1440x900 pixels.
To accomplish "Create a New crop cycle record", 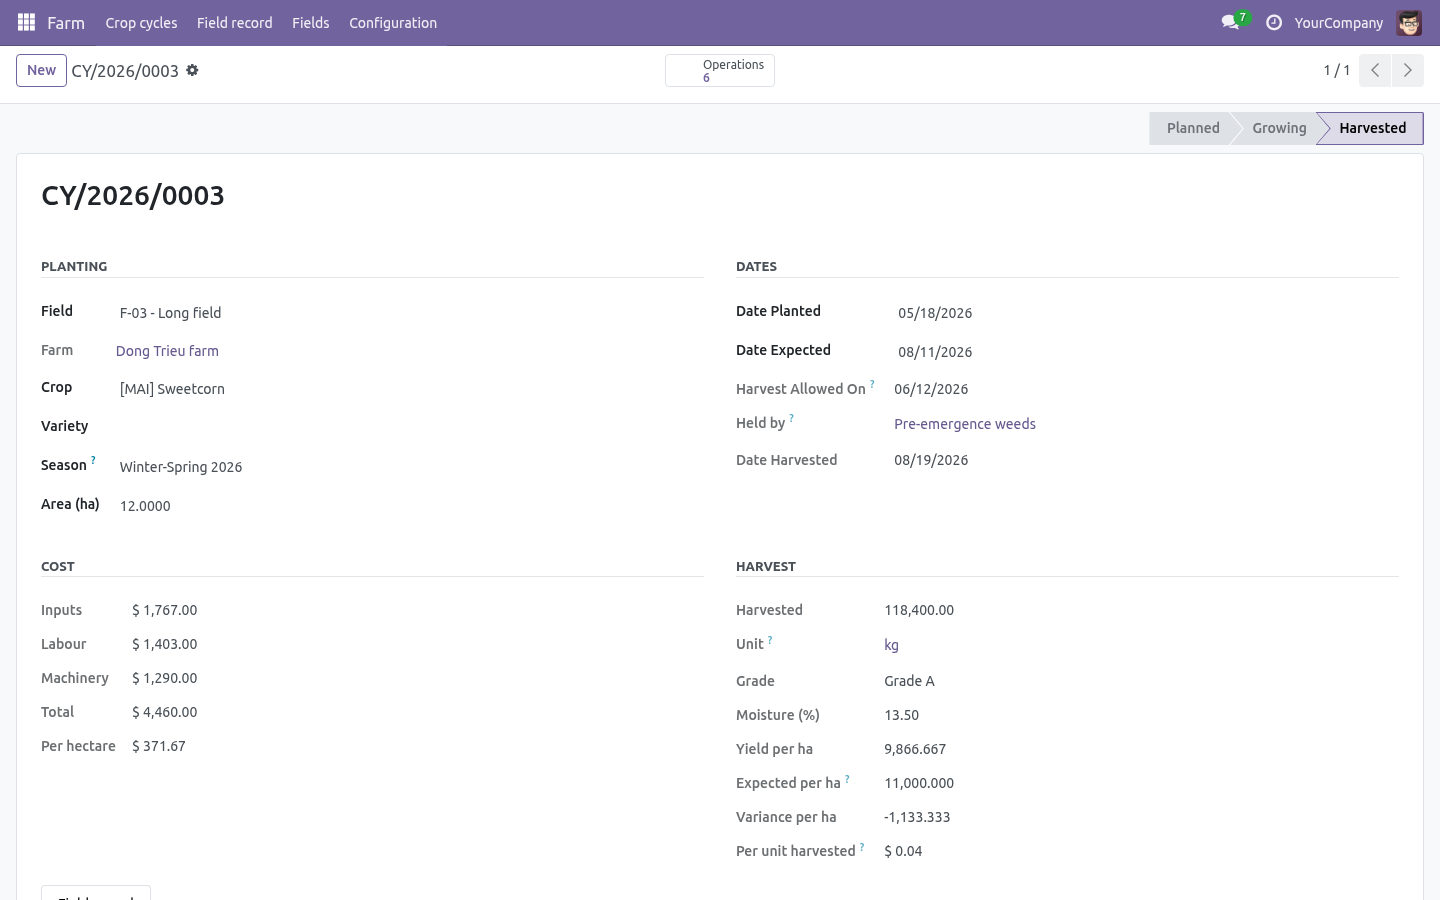I will tap(41, 70).
